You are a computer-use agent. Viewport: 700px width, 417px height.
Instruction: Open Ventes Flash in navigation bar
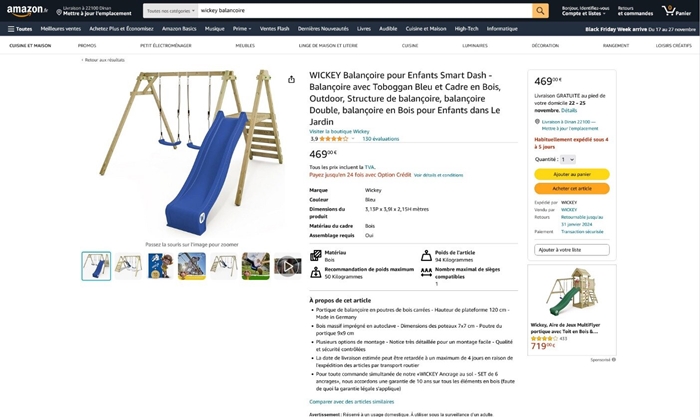[x=274, y=29]
